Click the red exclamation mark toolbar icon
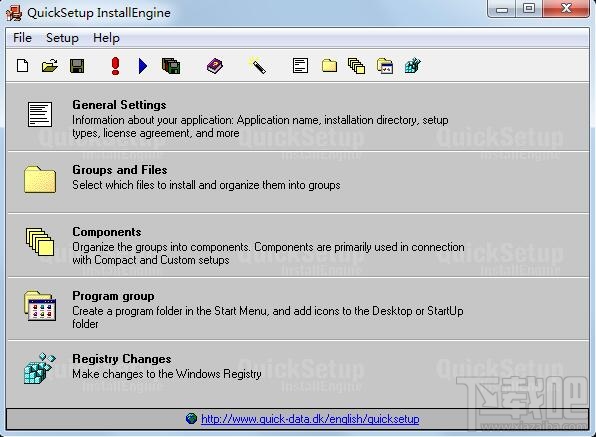Viewport: 596px width, 437px height. (116, 66)
